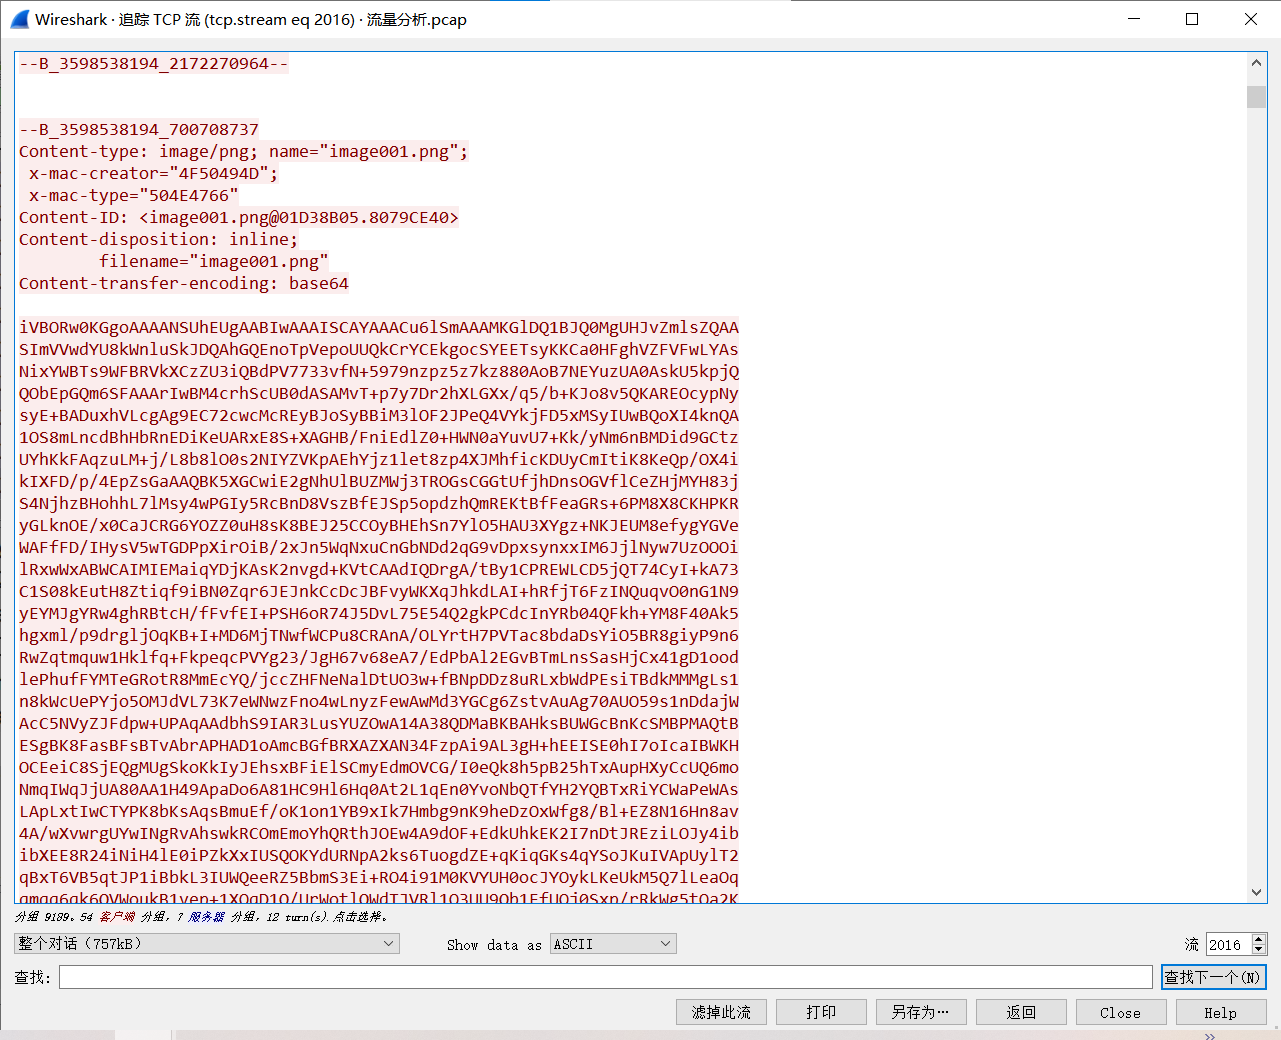
Task: Open the 另存为… save as dialog
Action: pyautogui.click(x=921, y=1012)
